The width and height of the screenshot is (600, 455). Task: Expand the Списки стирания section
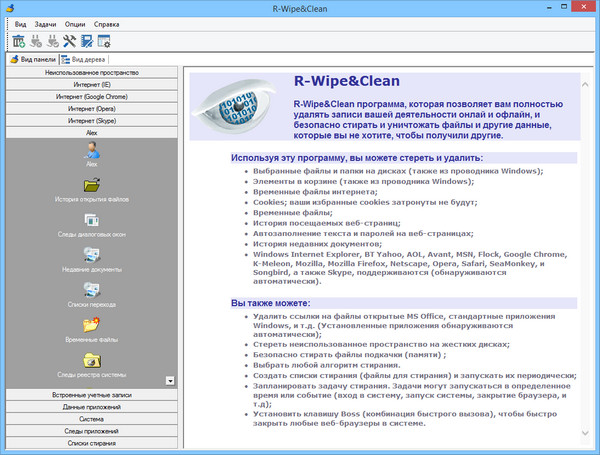tap(91, 441)
